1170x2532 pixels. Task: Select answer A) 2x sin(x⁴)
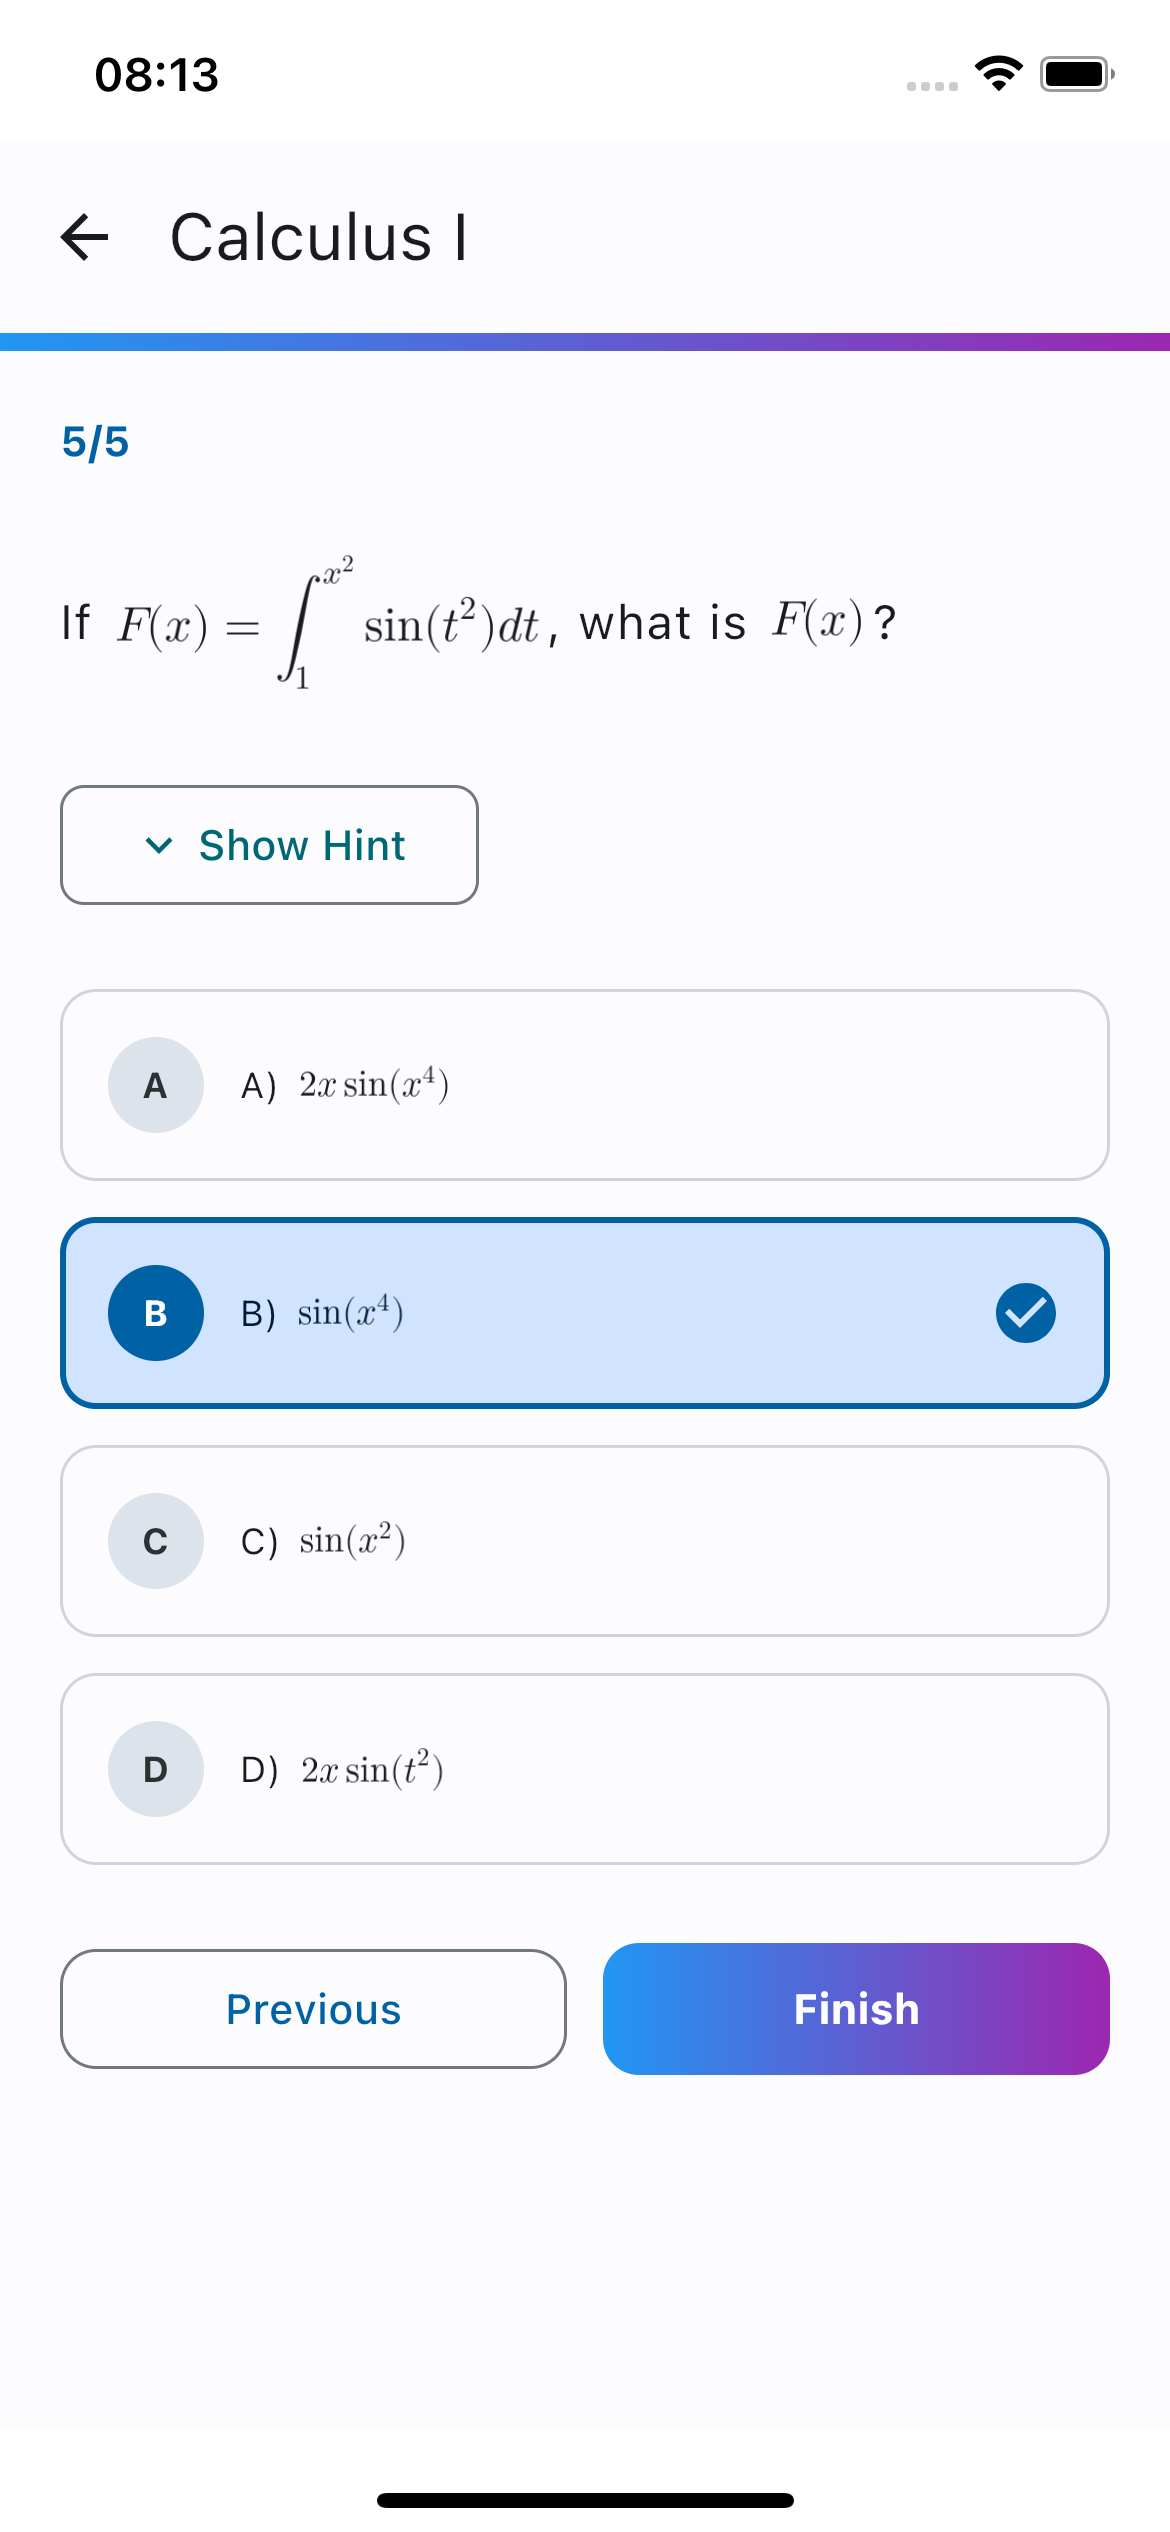(x=585, y=1084)
